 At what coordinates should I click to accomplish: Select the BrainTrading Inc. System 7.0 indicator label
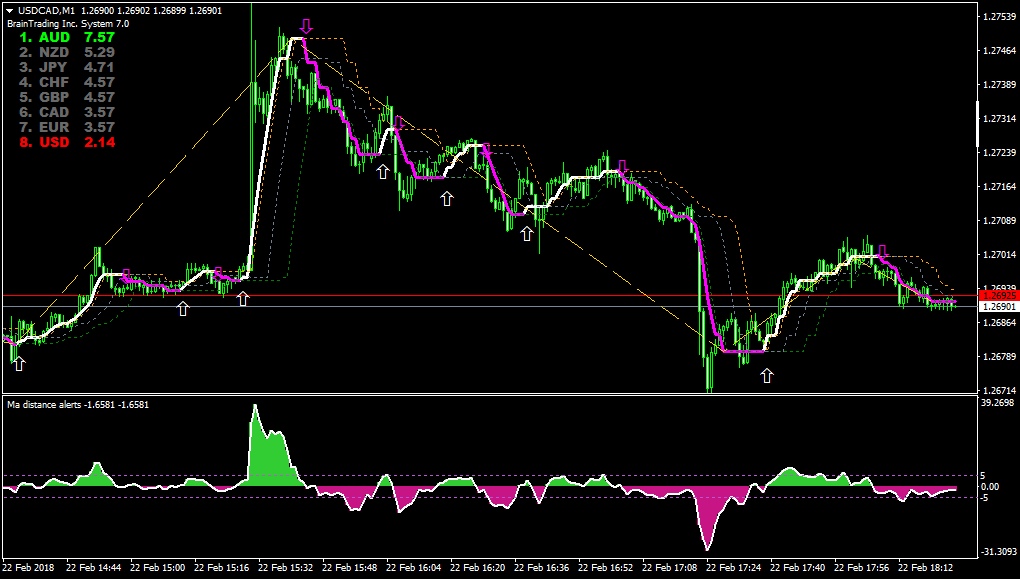click(x=68, y=23)
